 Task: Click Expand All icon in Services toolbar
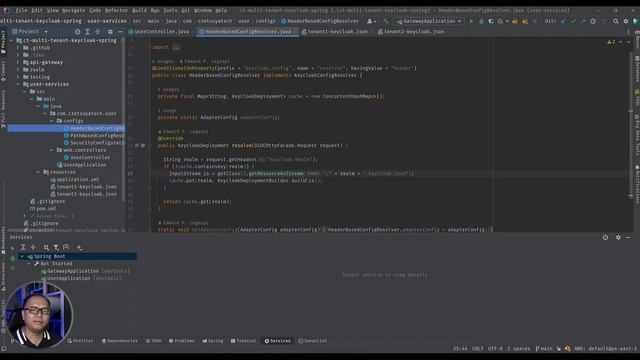[23, 247]
